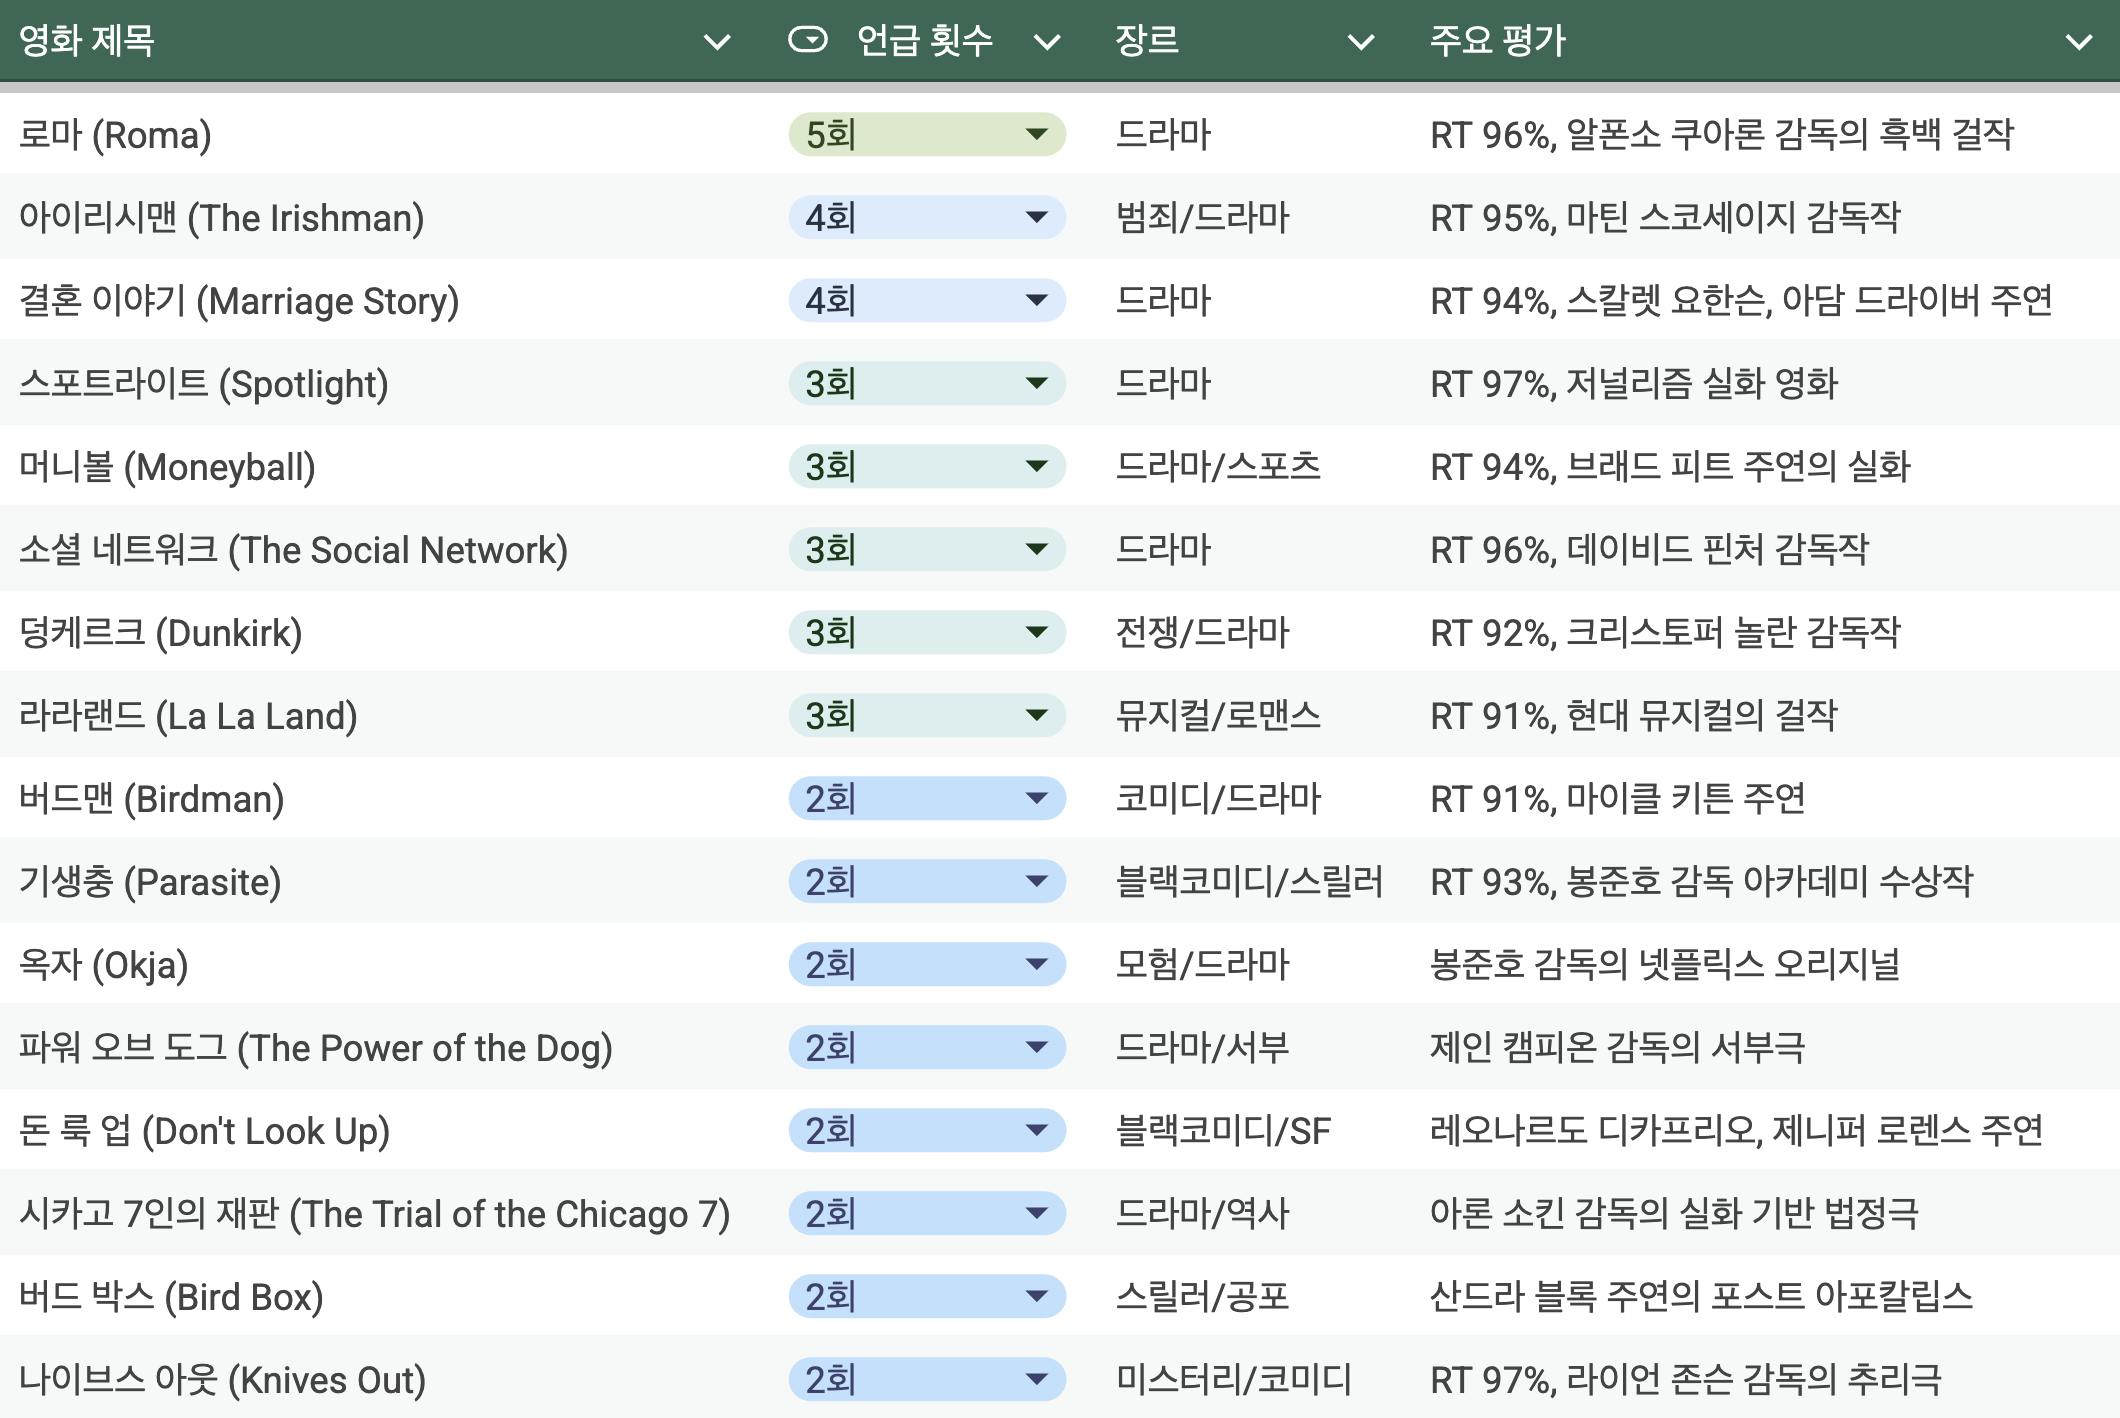Click the 4회 chip arrow for The Irishman
2120x1418 pixels.
point(1036,217)
